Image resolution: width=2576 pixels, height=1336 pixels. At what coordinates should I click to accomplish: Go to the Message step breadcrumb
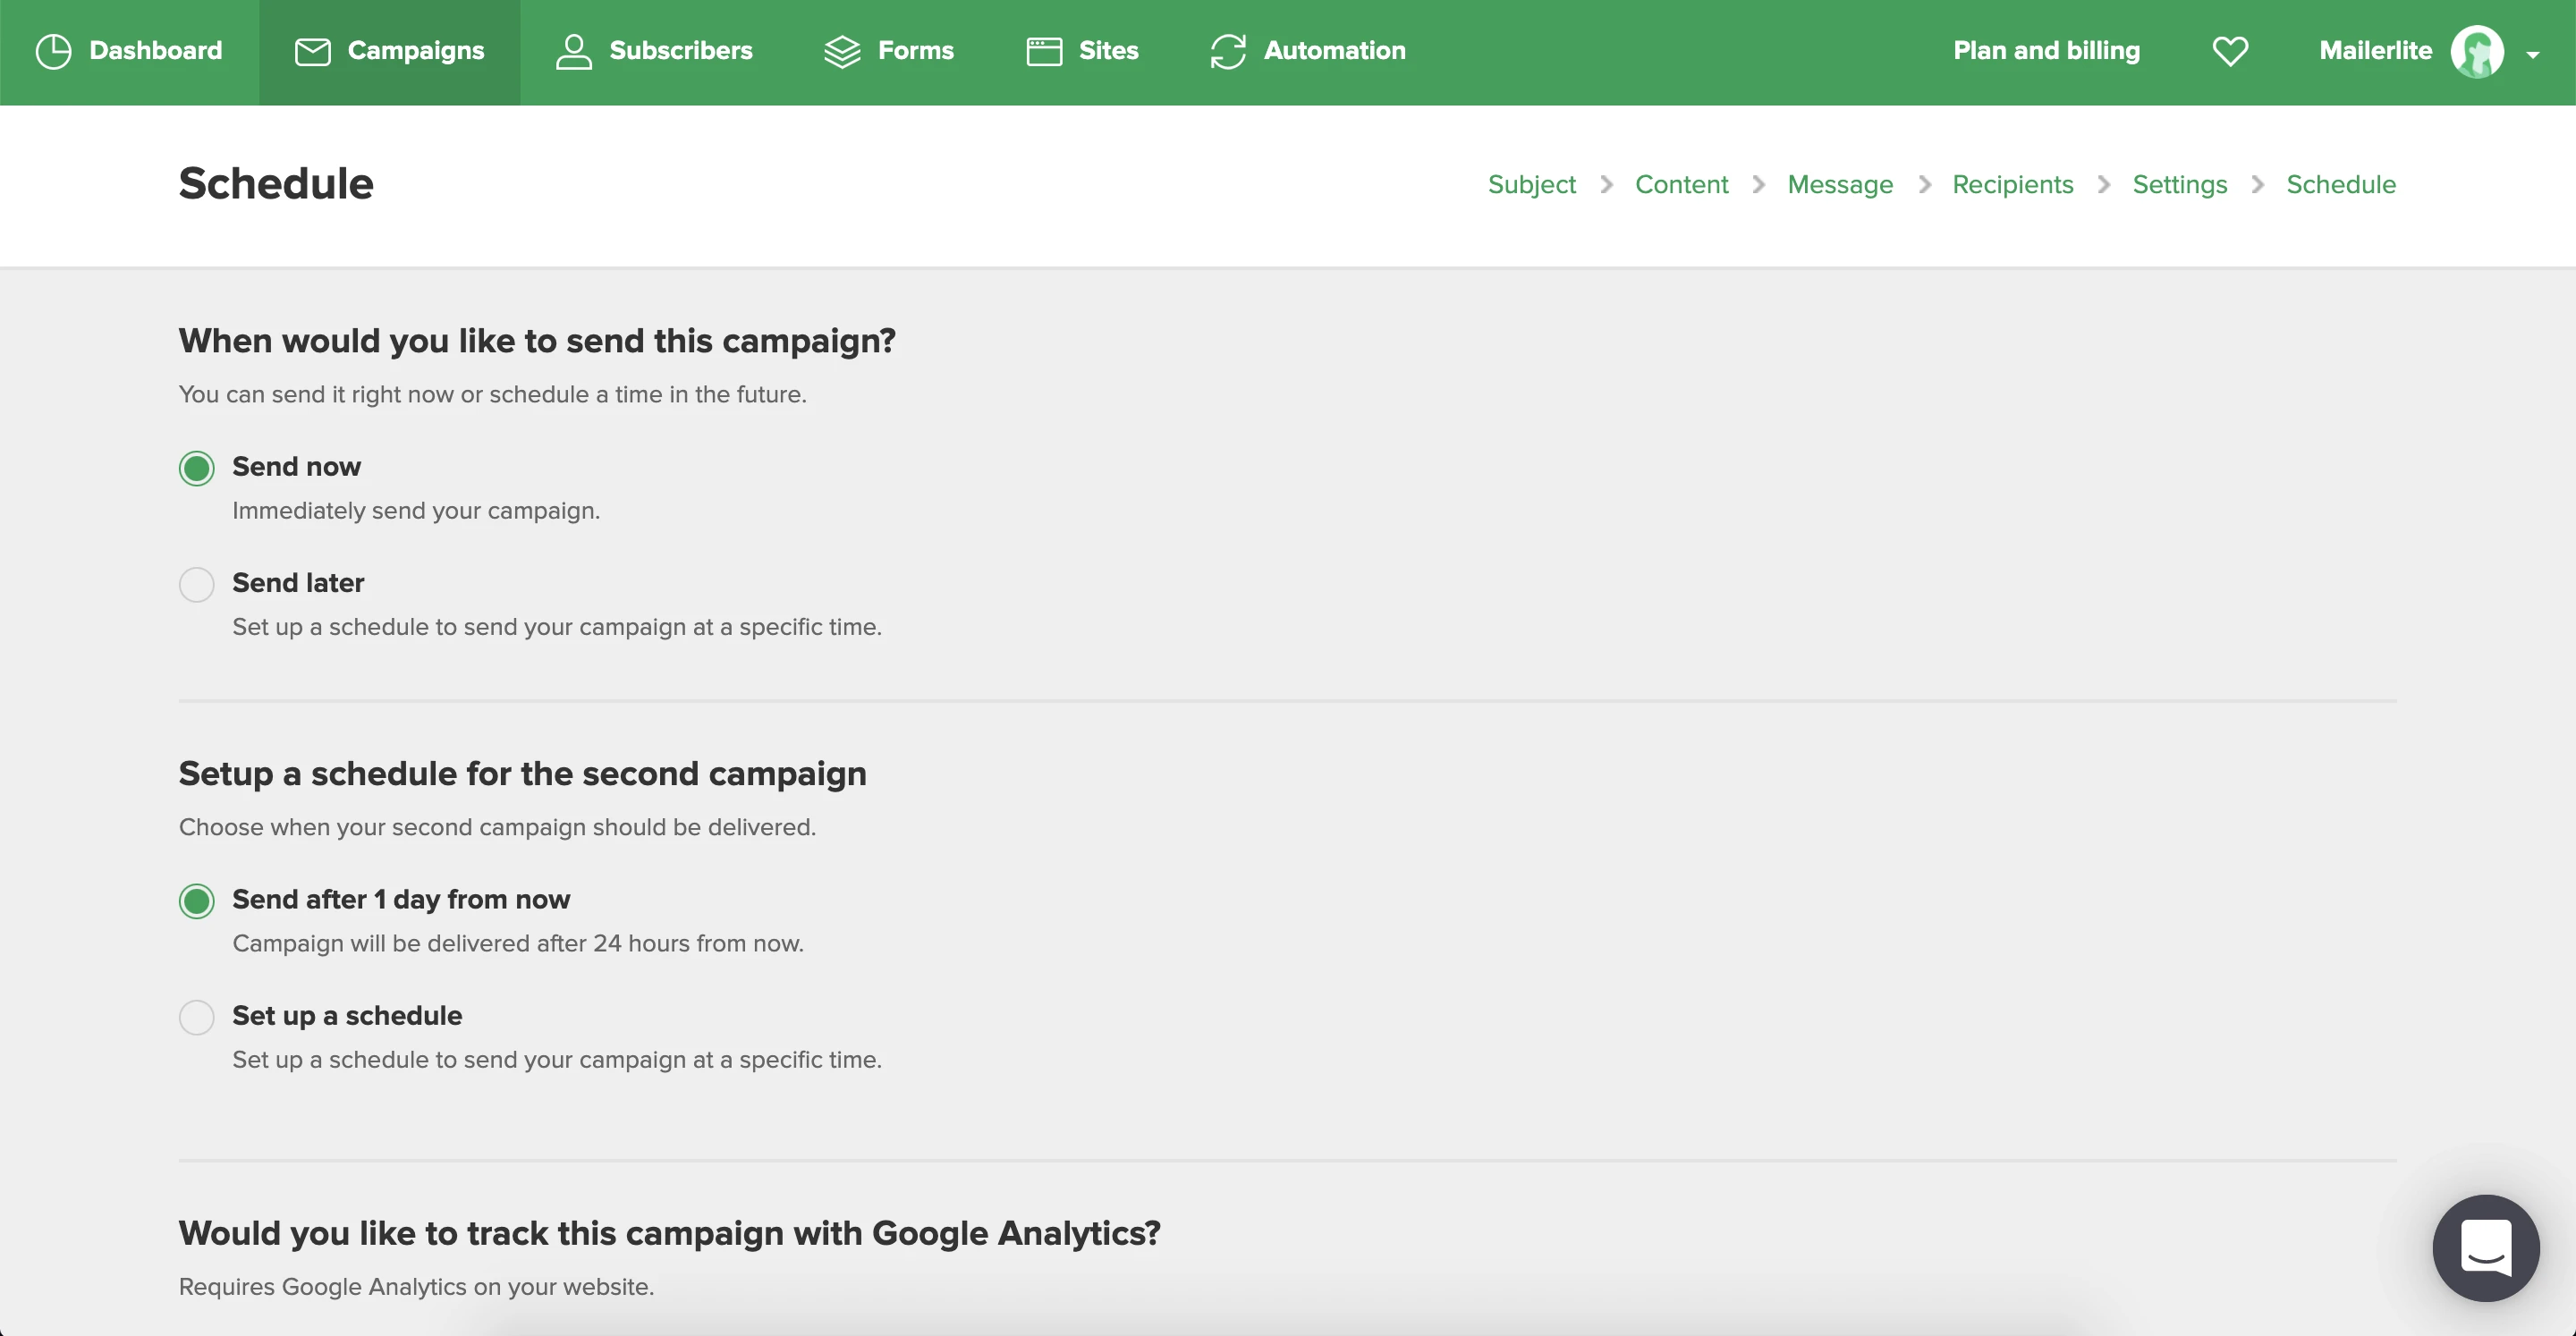click(x=1839, y=184)
